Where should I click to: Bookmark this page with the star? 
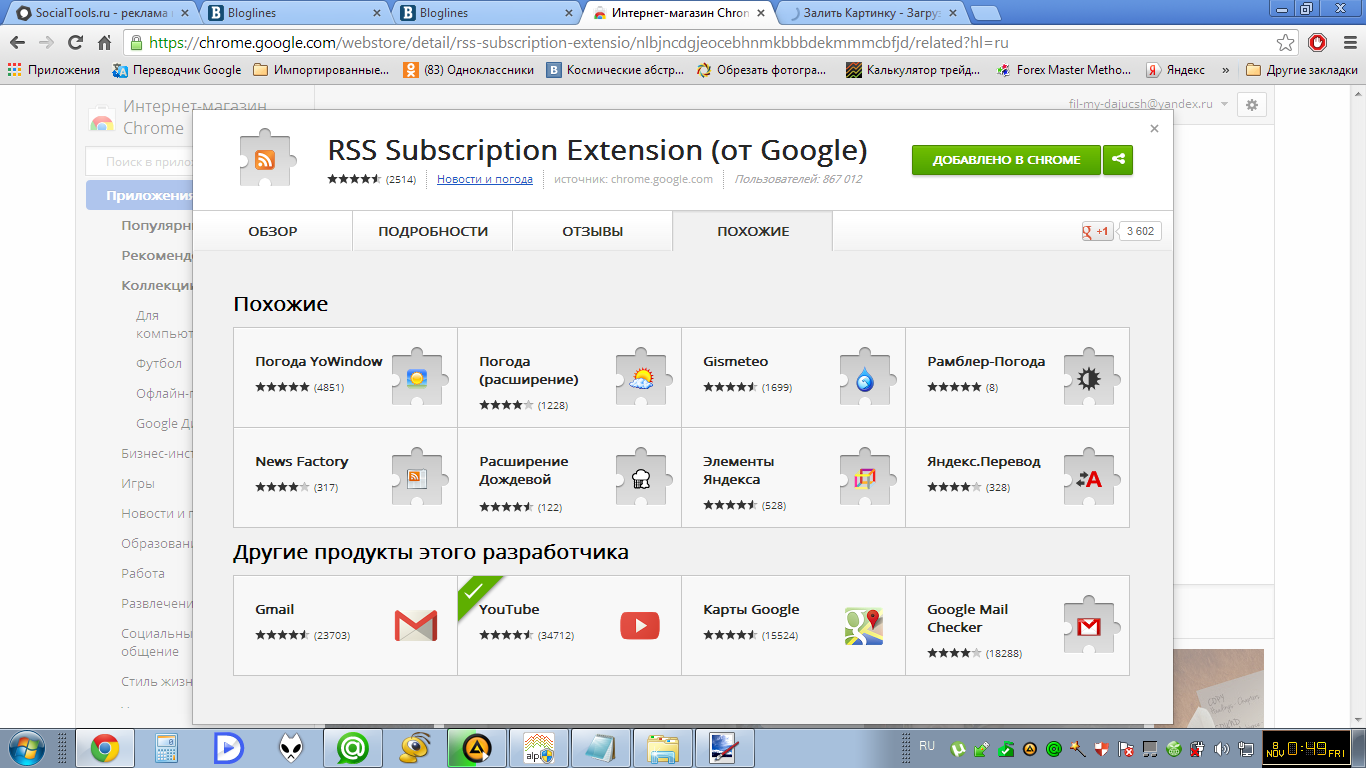click(1286, 43)
